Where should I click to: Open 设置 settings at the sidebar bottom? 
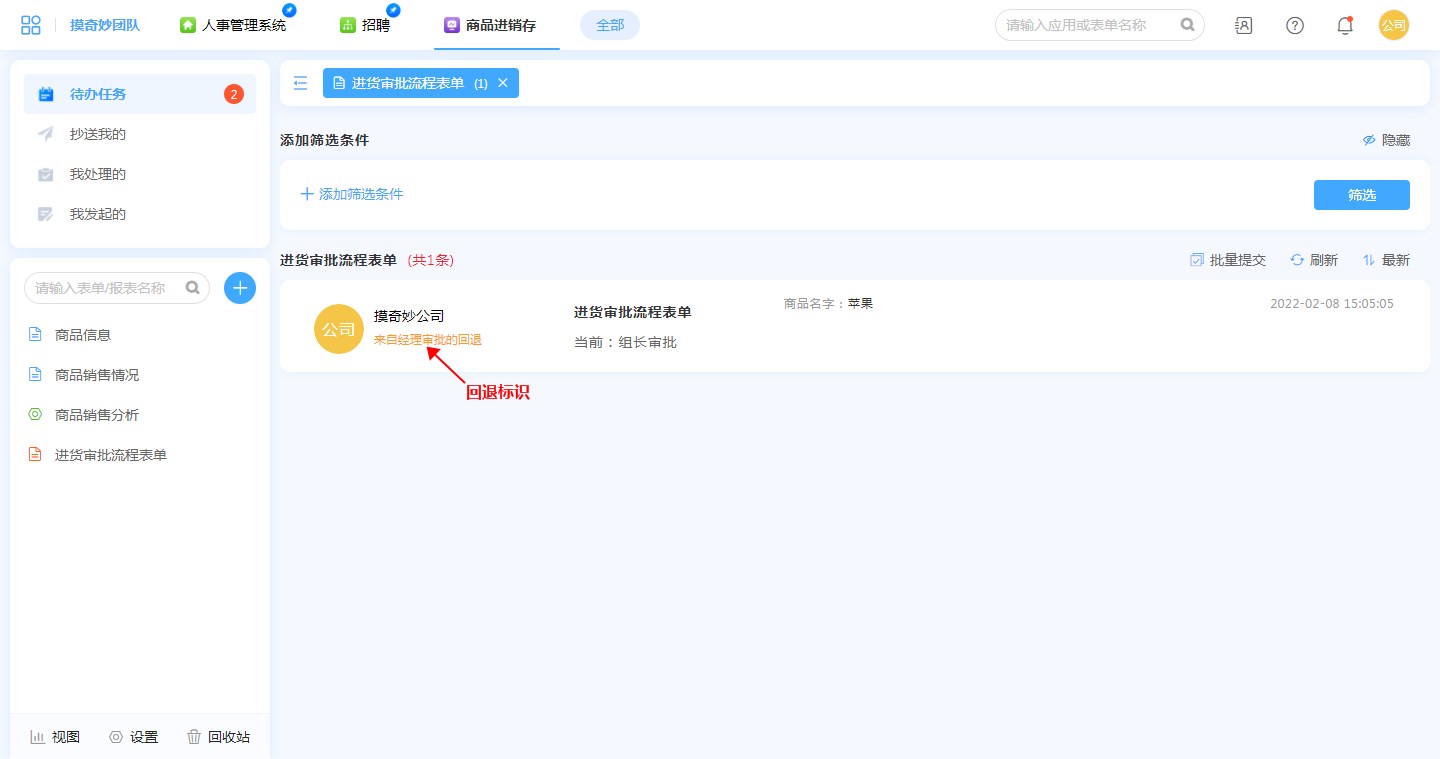coord(133,737)
